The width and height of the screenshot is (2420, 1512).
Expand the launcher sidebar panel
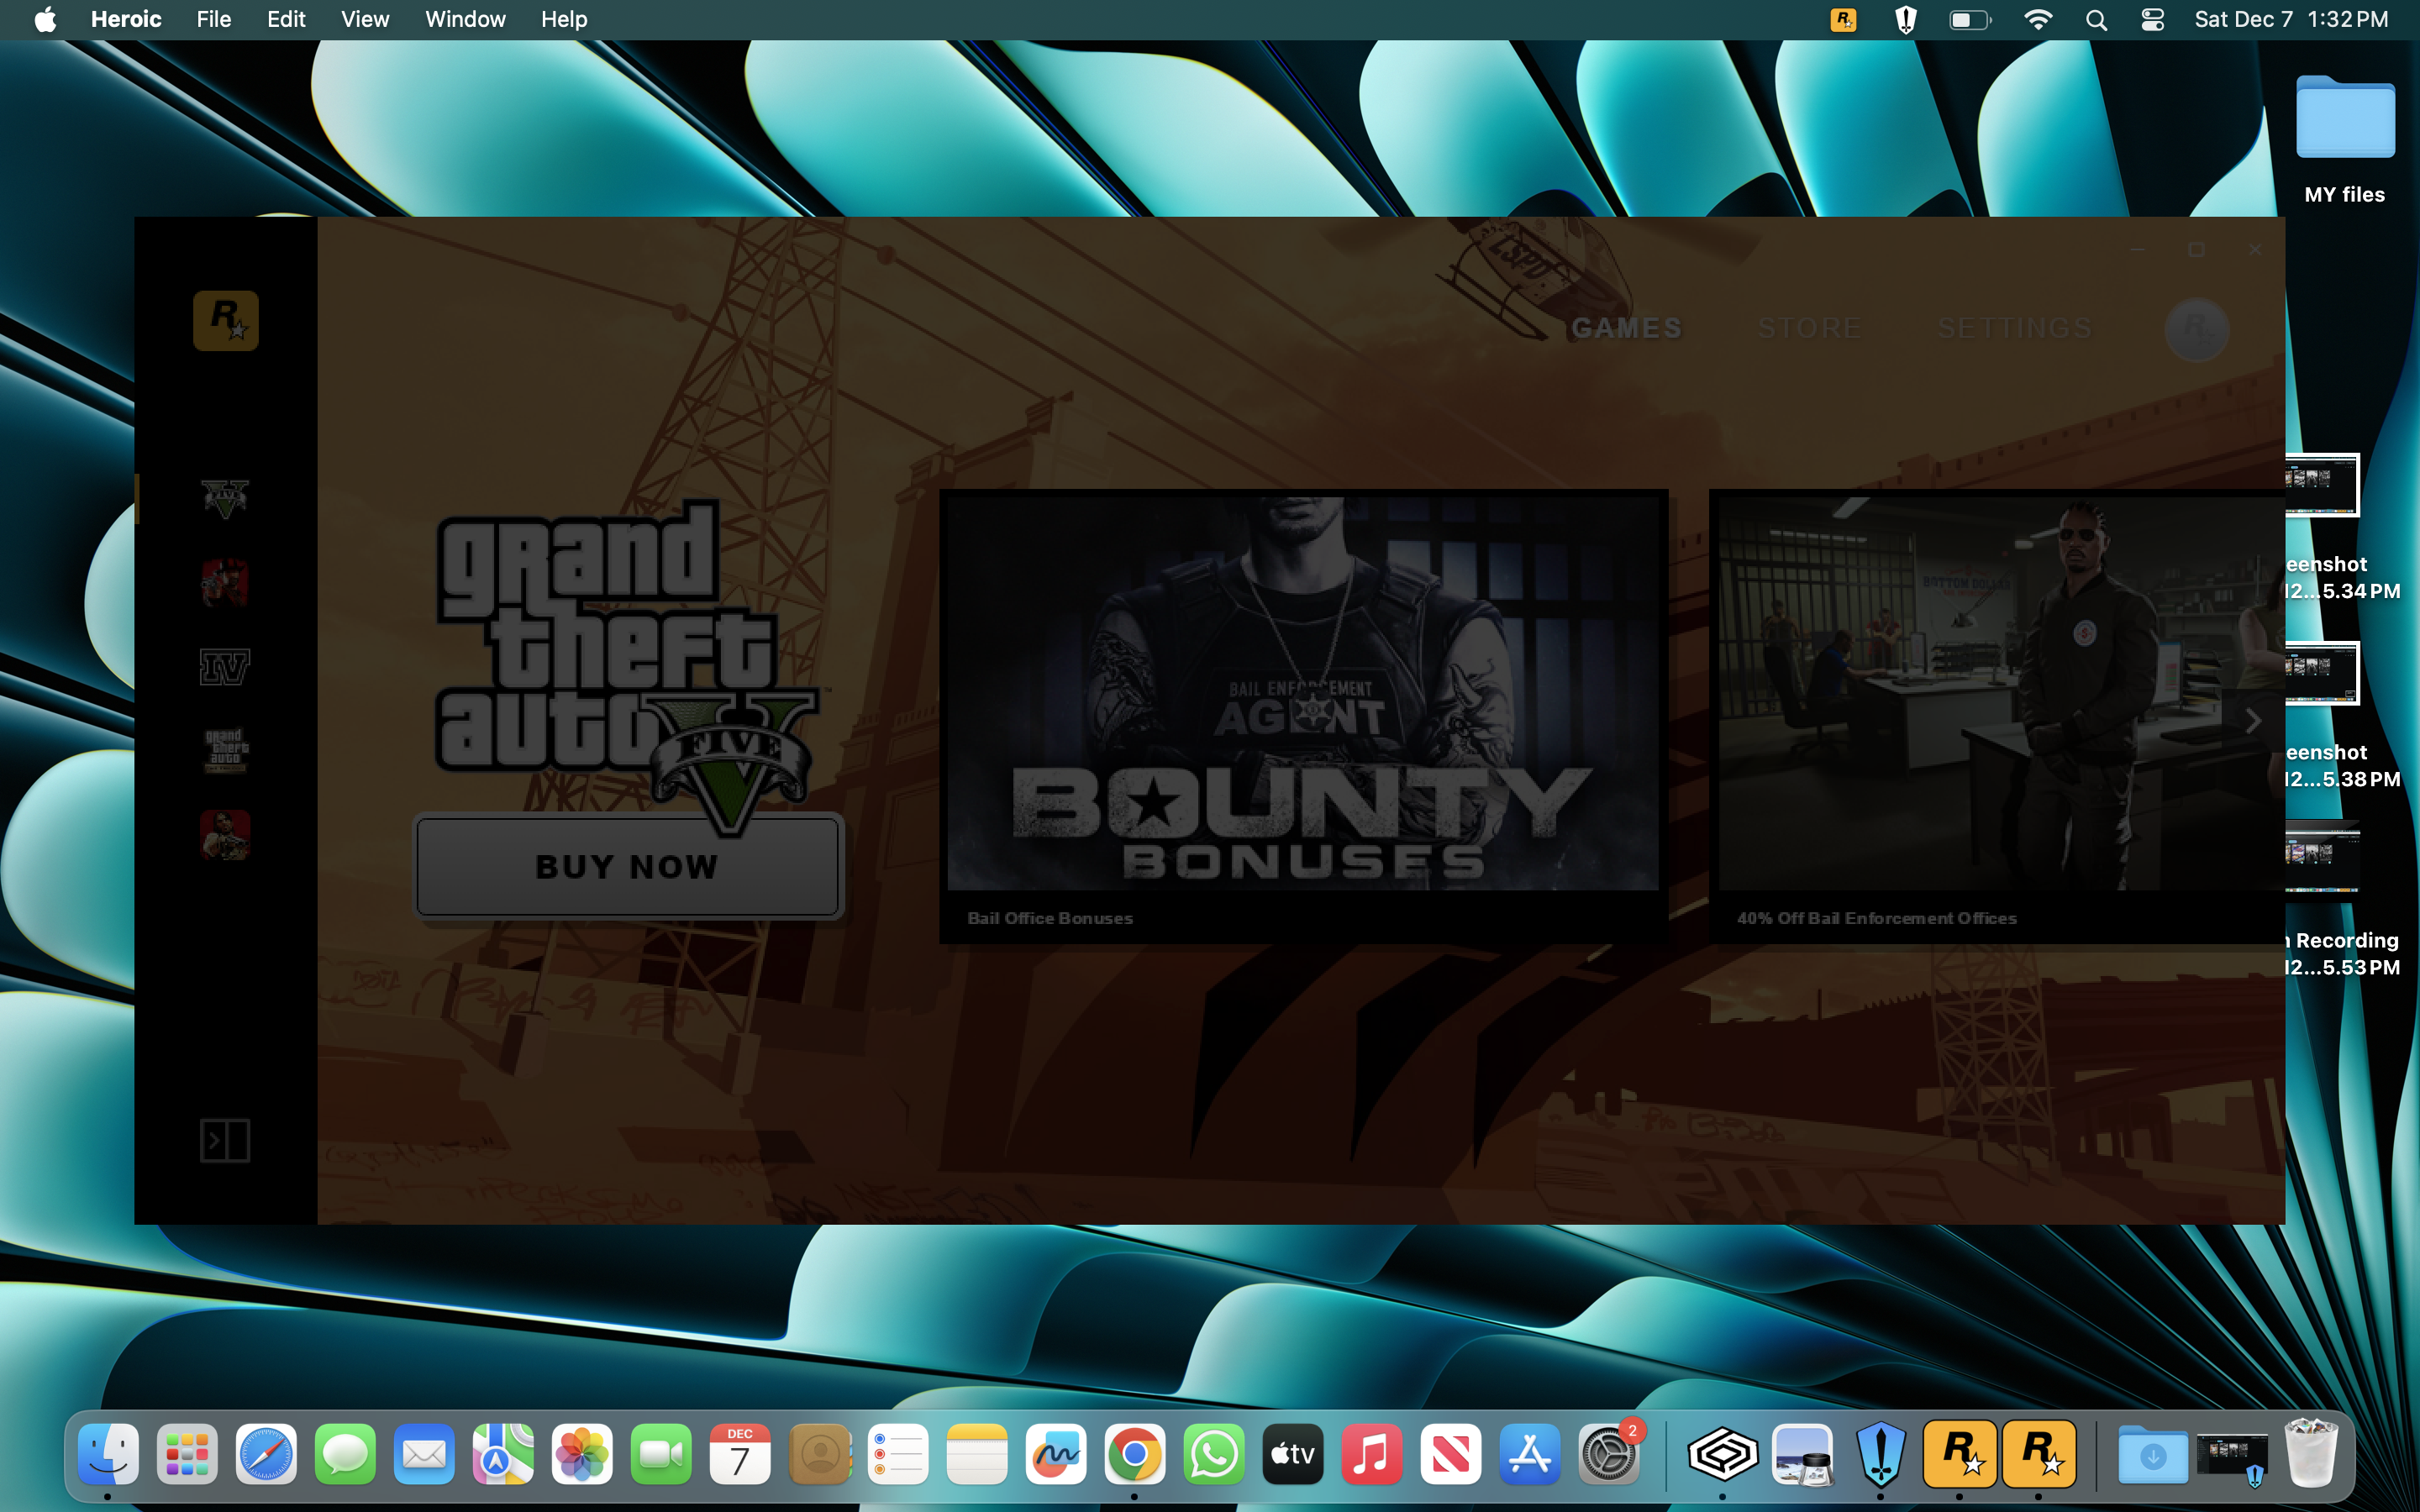225,1140
